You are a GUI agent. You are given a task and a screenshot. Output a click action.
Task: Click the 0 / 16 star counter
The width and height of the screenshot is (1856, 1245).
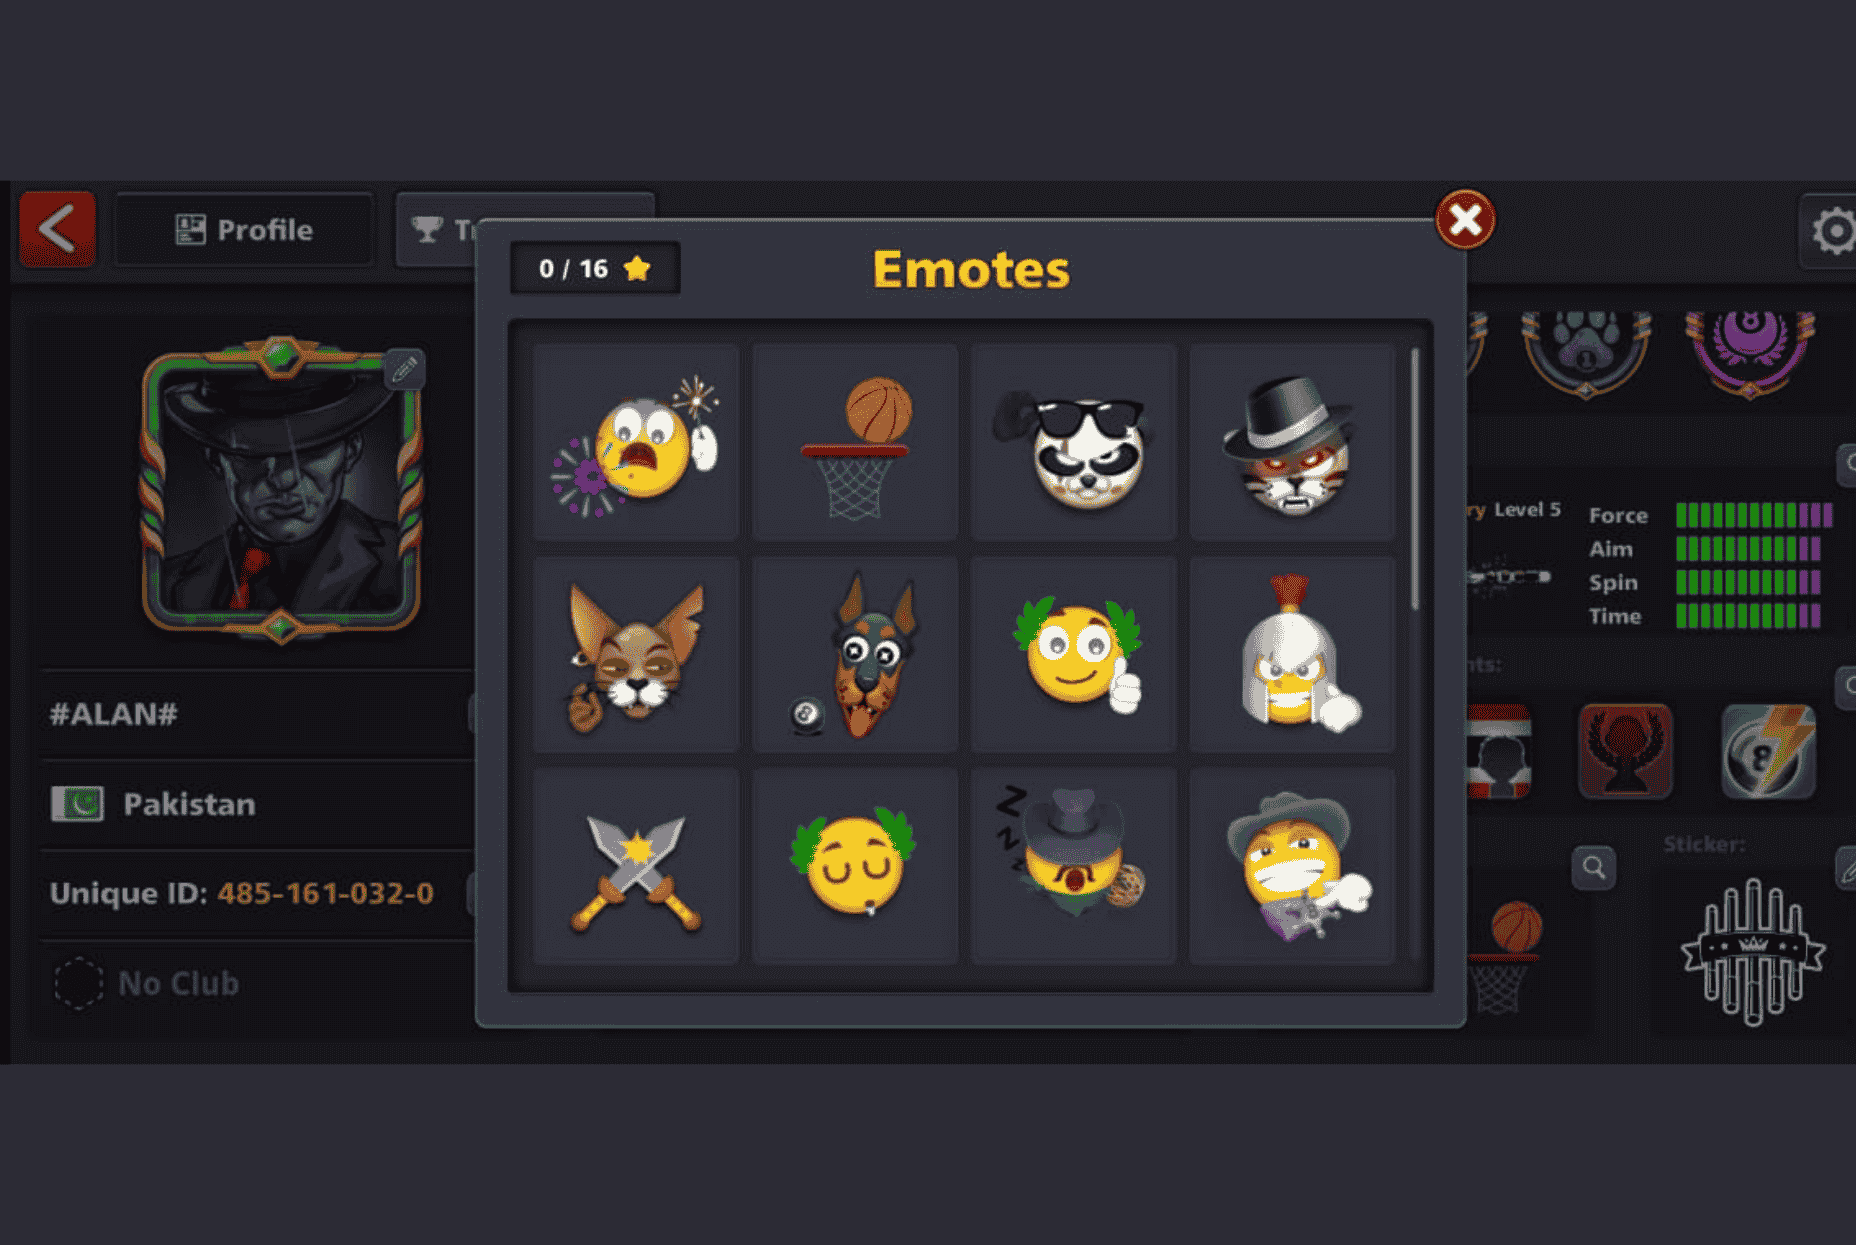coord(595,268)
